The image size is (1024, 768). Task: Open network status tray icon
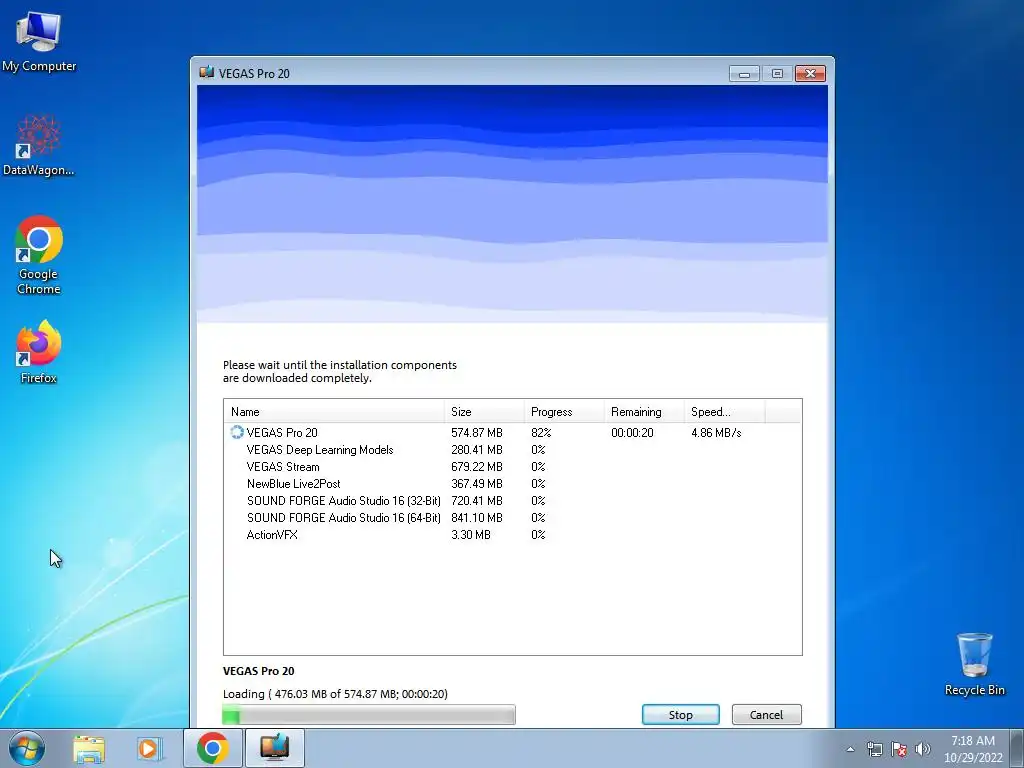click(x=874, y=749)
